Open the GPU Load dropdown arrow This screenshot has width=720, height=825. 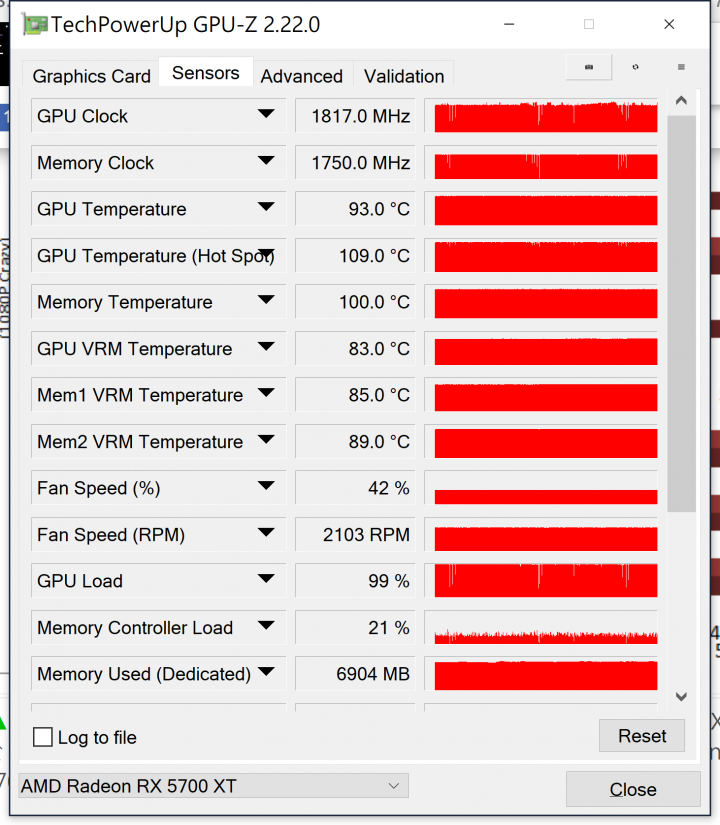click(266, 578)
